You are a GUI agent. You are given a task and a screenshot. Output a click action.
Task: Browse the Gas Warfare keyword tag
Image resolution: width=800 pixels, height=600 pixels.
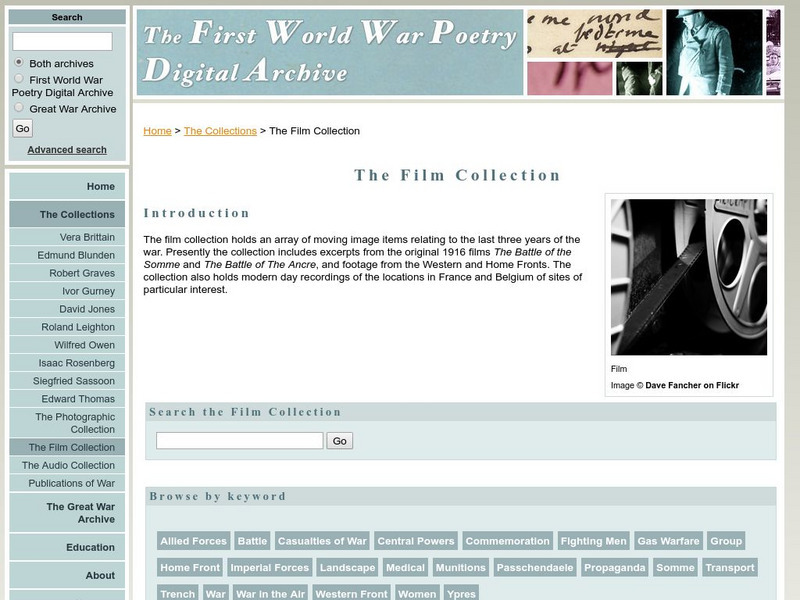pos(668,541)
